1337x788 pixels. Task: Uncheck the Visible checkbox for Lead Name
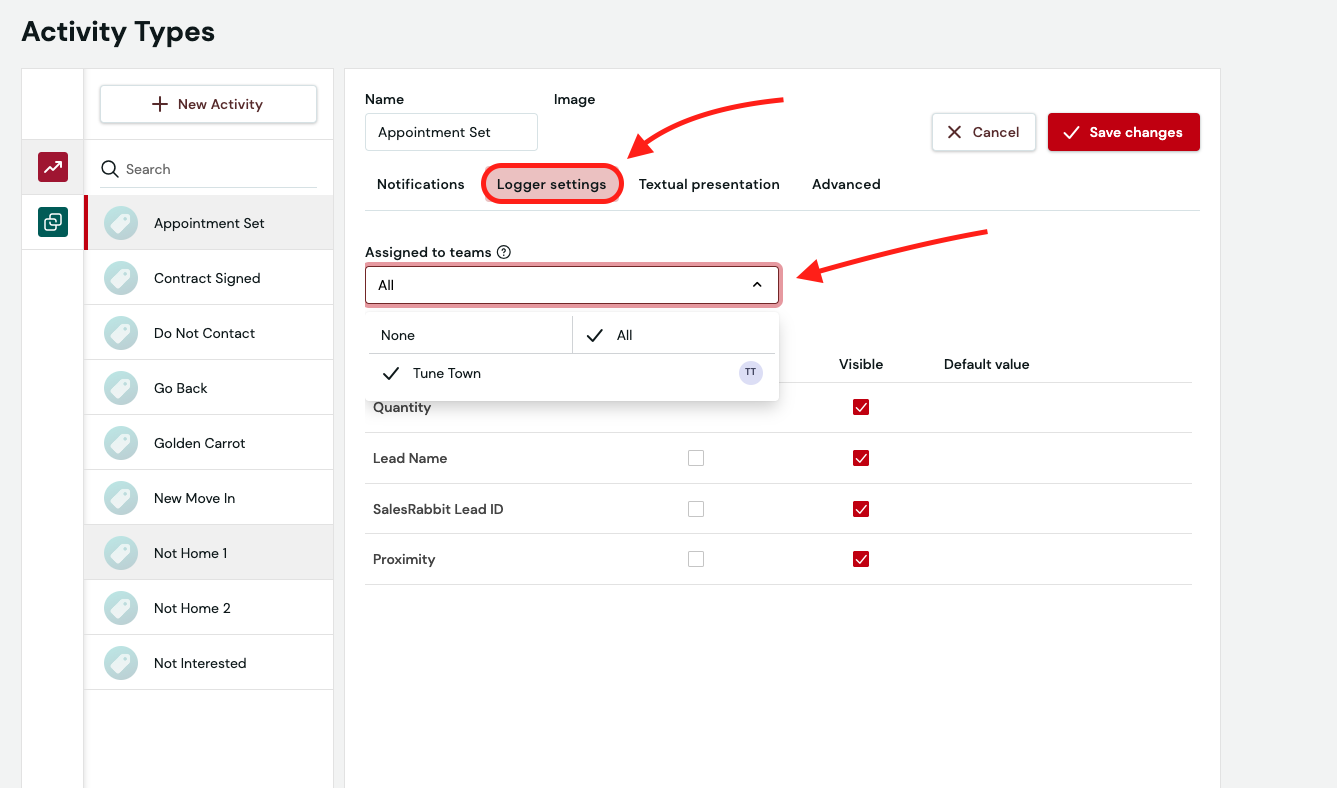coord(861,458)
